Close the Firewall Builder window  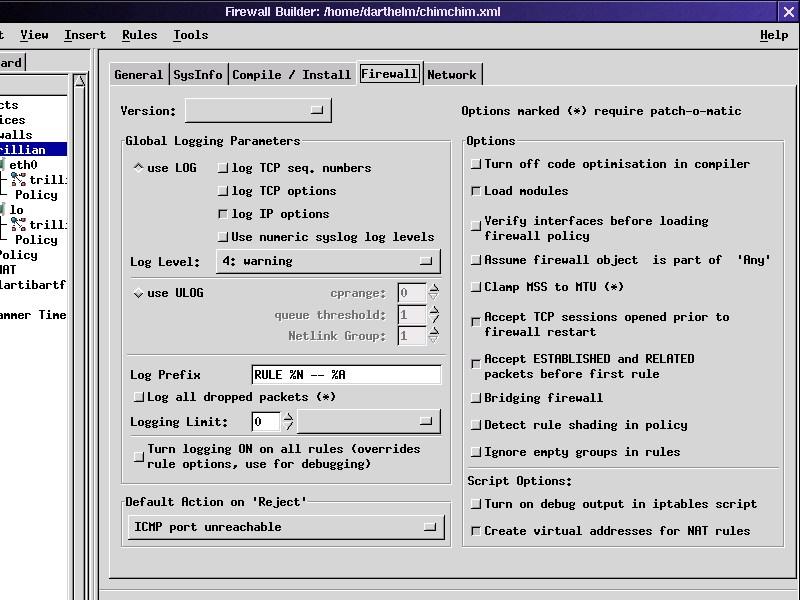tap(788, 12)
